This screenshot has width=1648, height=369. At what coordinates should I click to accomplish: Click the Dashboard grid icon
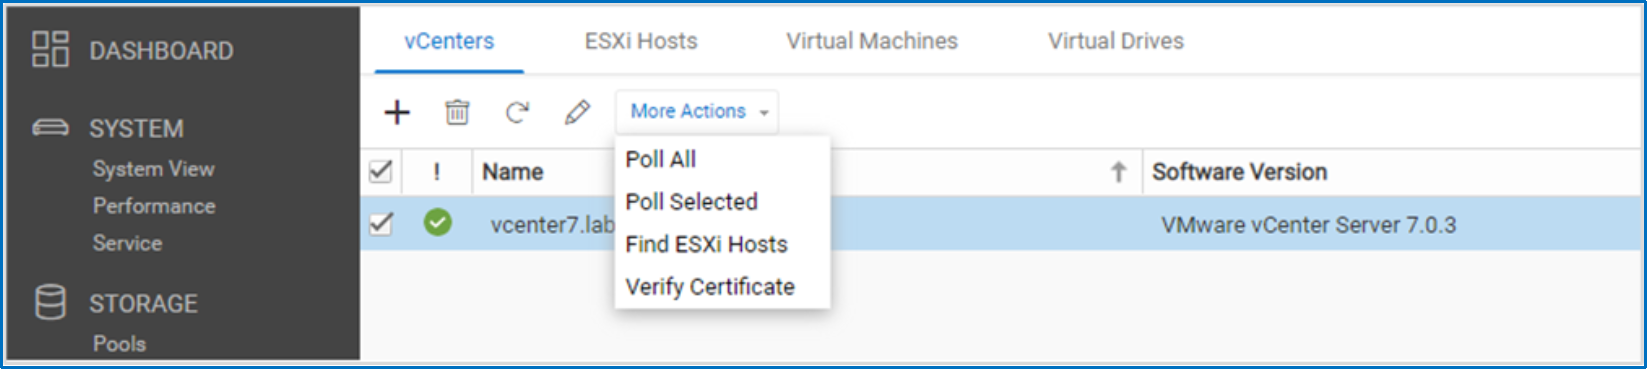tap(50, 49)
